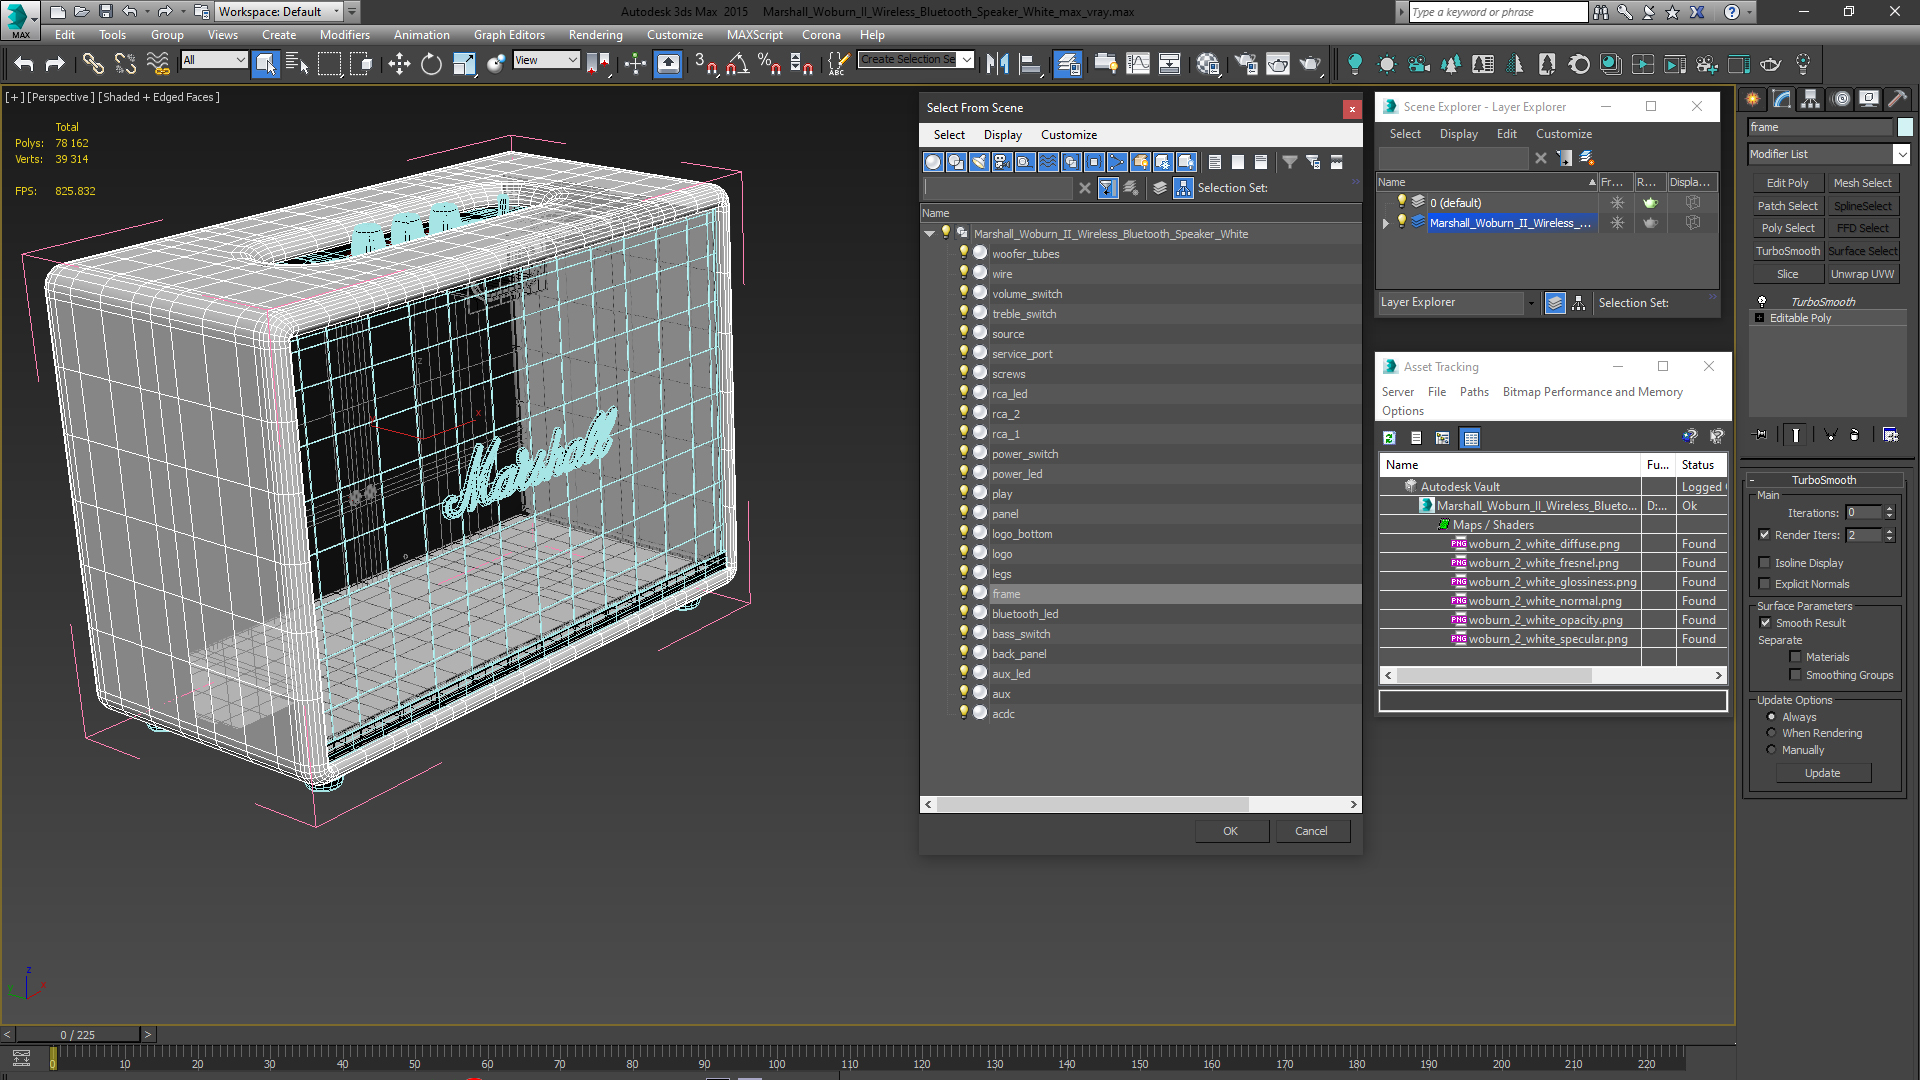
Task: Click the object color swatch beside frame name
Action: tap(1906, 127)
